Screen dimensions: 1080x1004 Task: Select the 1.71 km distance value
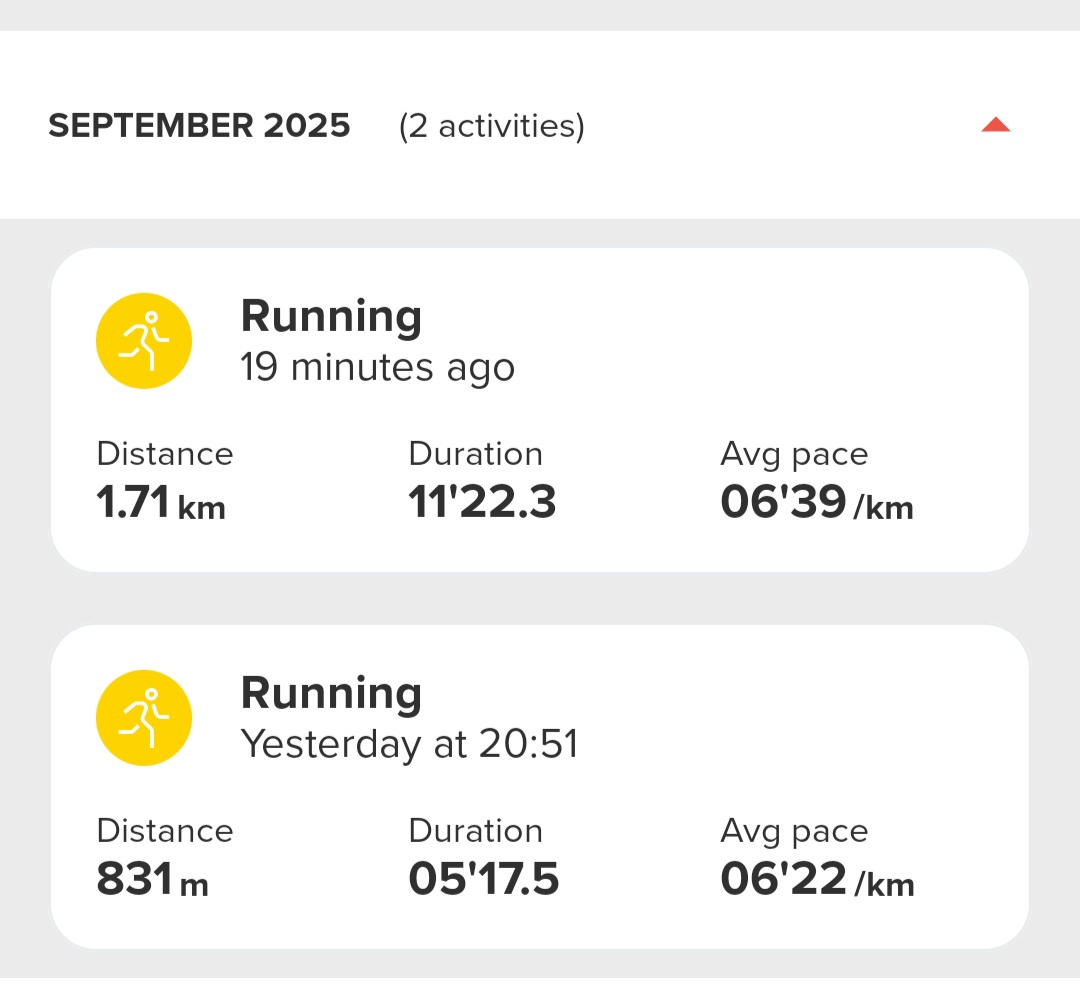(161, 502)
